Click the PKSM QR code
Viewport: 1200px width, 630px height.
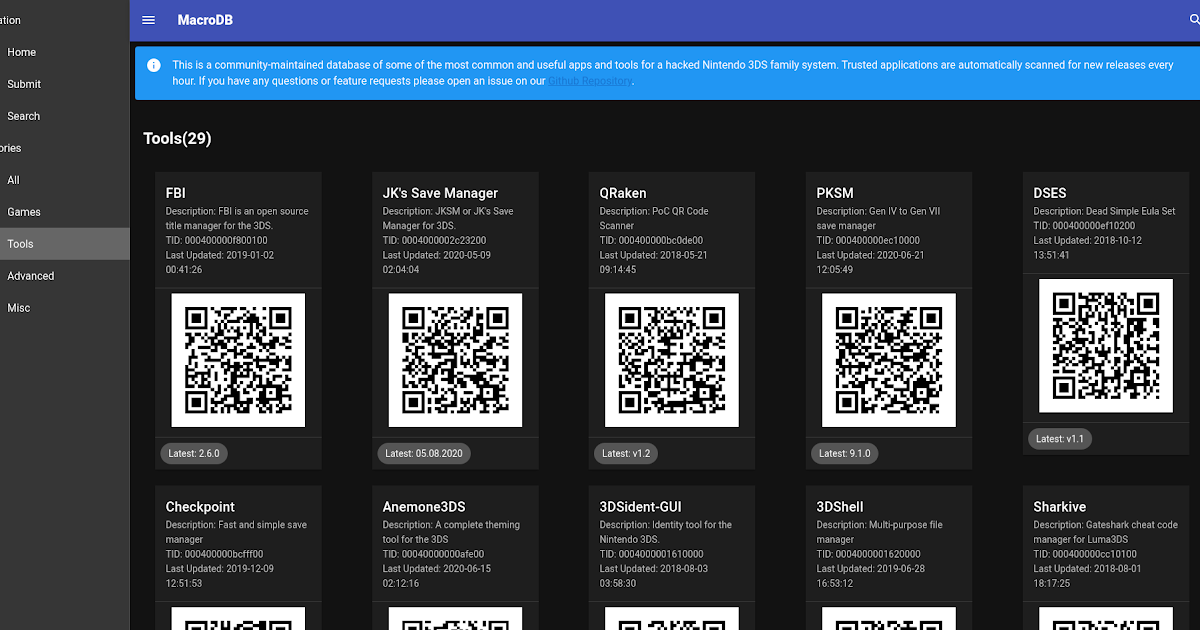[x=889, y=360]
